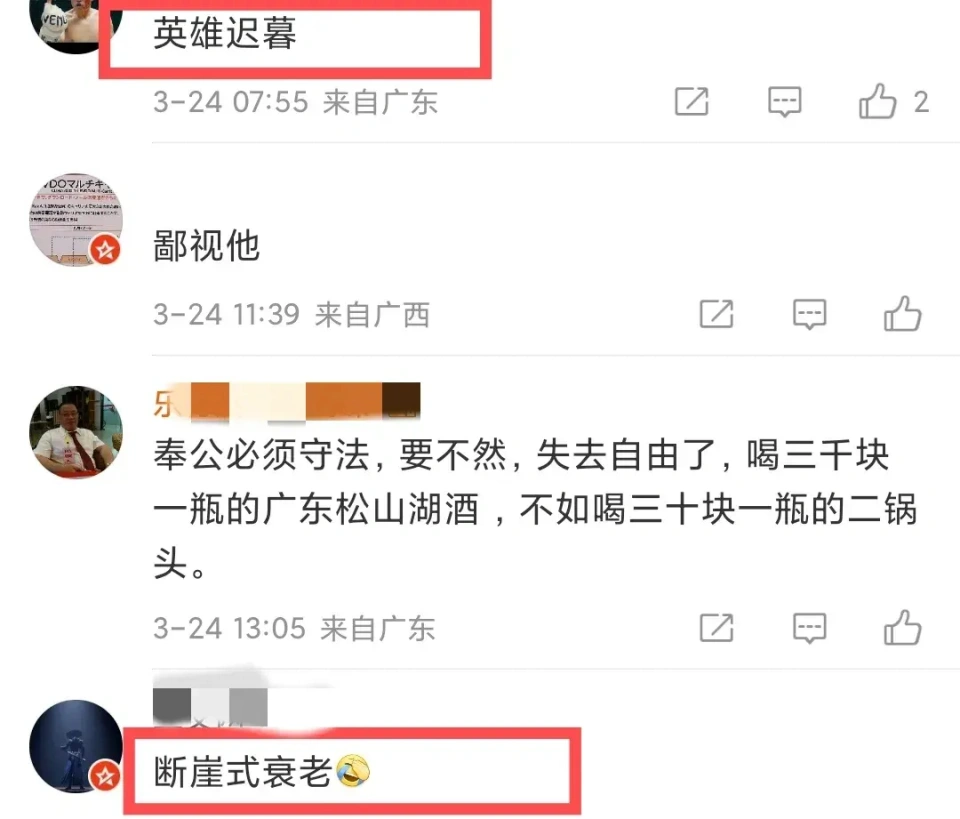Share the 奉公必须守法 comment
This screenshot has height=819, width=960.
pyautogui.click(x=716, y=627)
